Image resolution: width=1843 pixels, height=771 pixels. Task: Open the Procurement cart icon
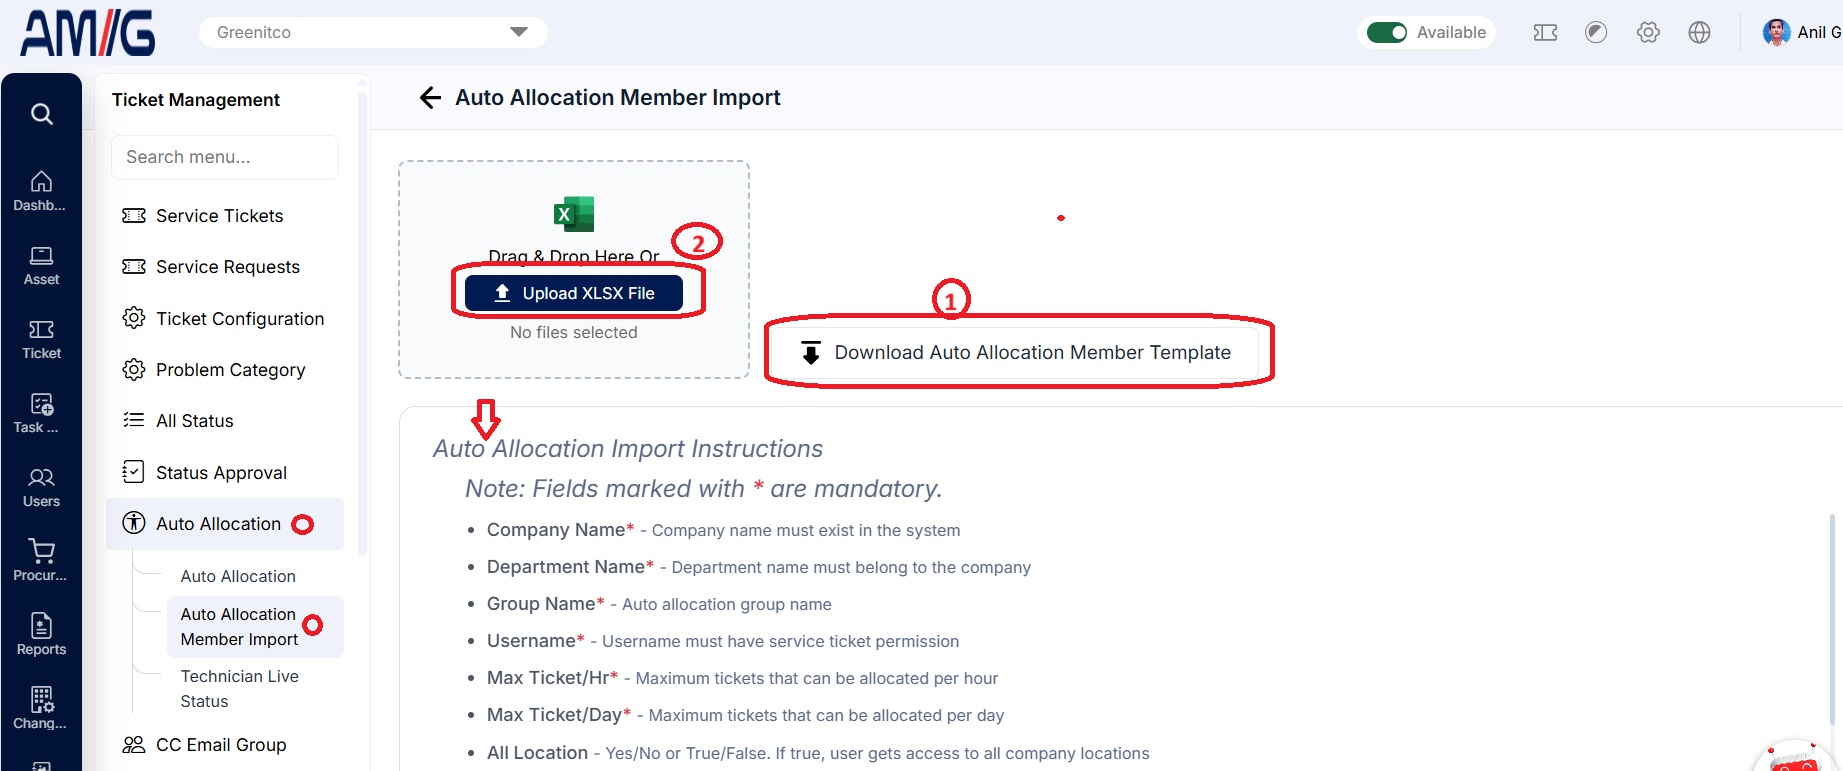pyautogui.click(x=41, y=562)
